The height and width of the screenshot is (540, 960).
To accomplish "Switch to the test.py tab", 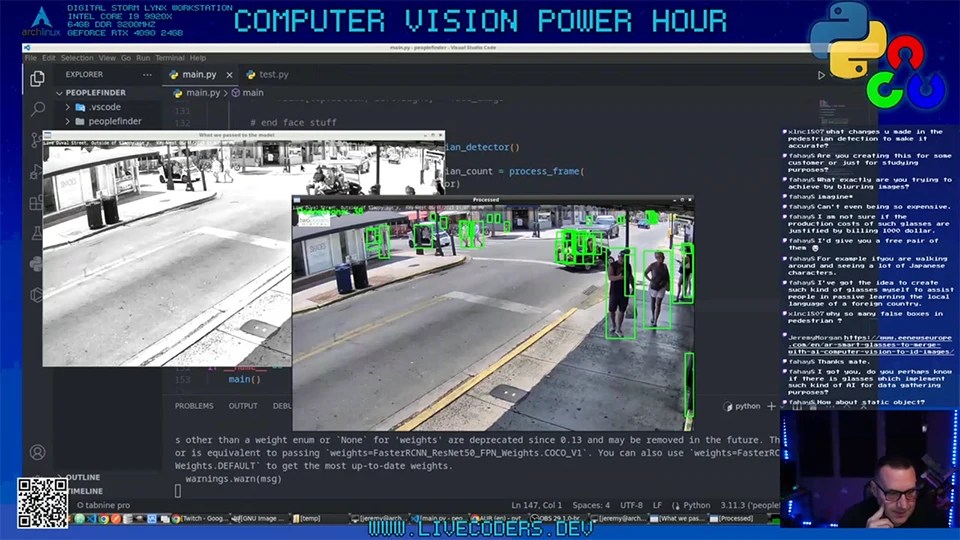I will point(267,75).
